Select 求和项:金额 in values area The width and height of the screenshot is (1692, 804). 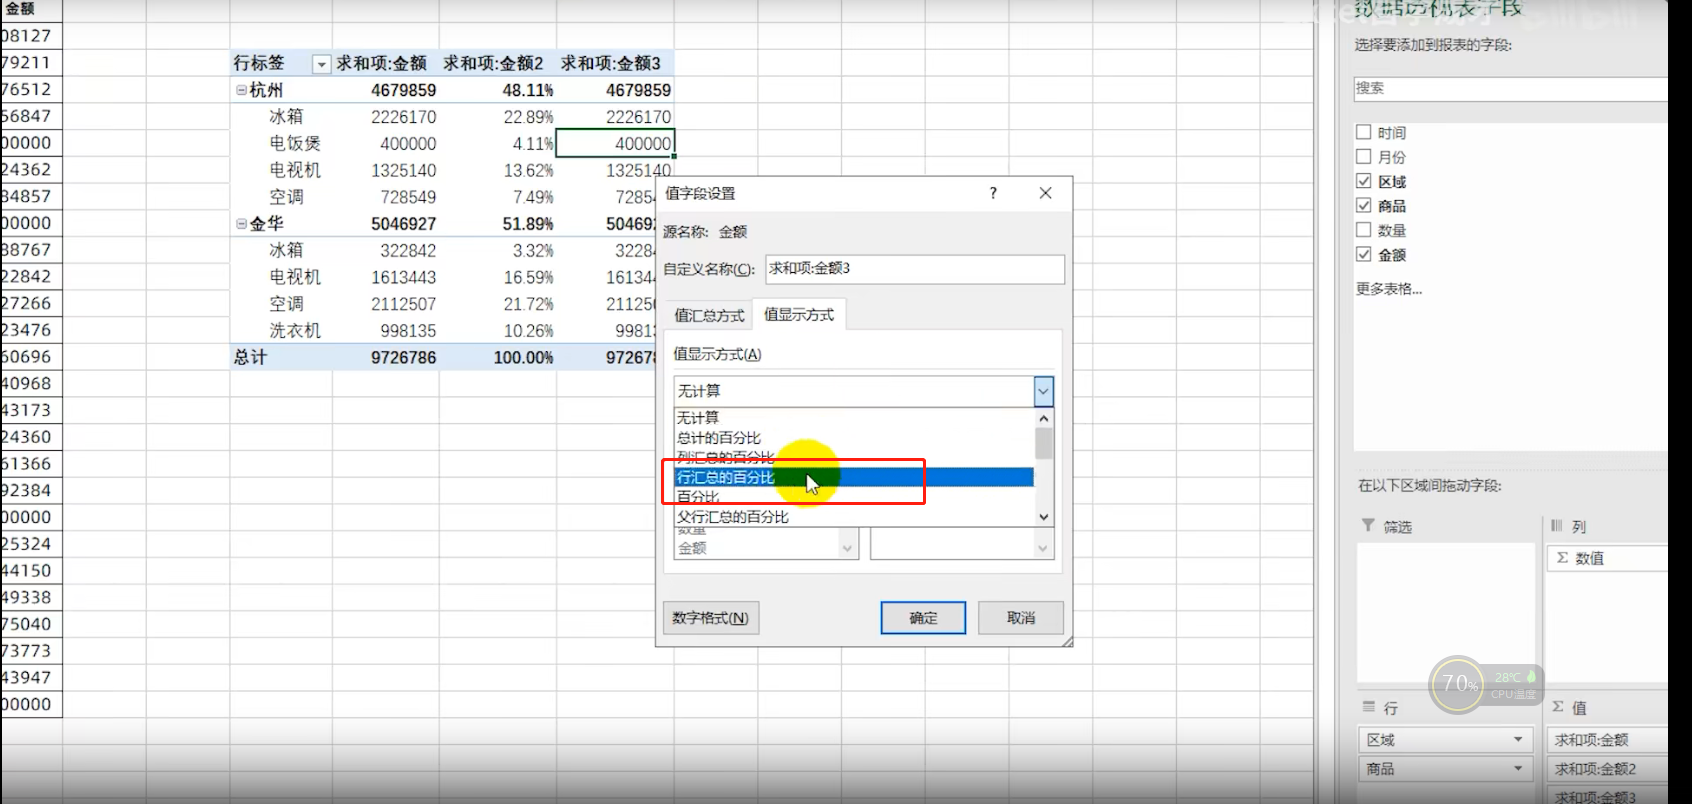[x=1607, y=740]
